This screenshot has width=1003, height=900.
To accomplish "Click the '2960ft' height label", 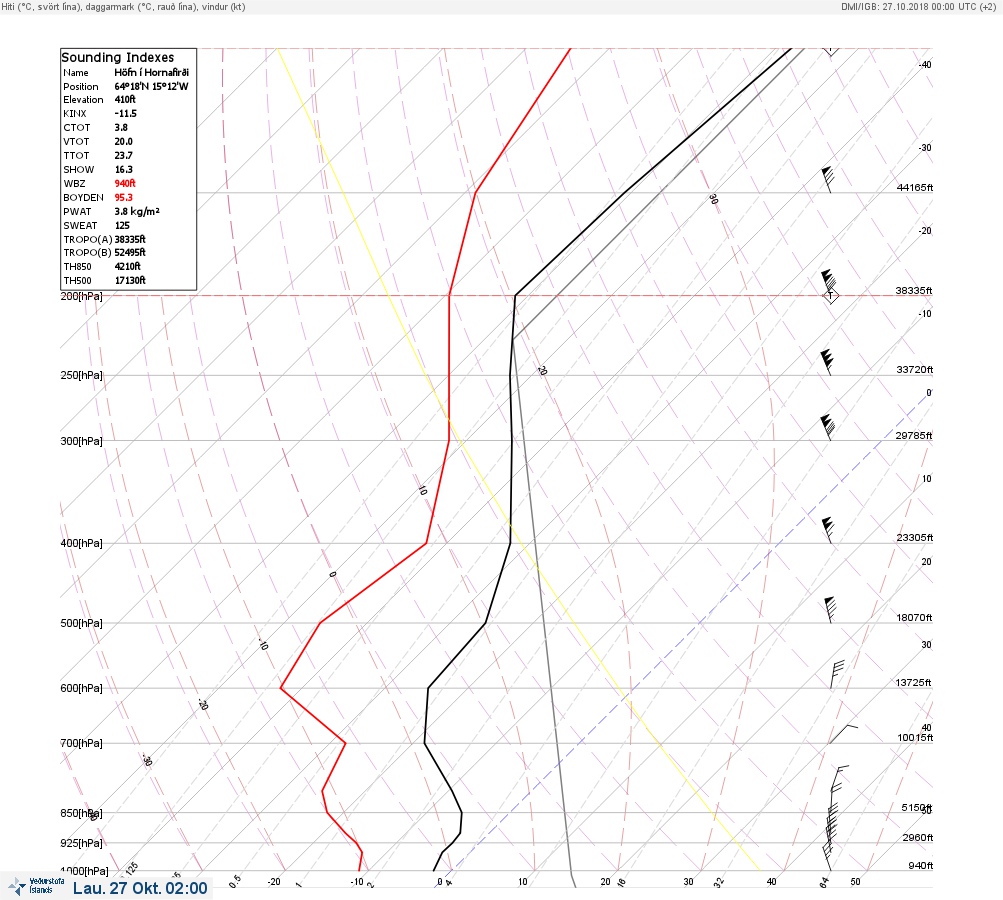I will pyautogui.click(x=918, y=837).
